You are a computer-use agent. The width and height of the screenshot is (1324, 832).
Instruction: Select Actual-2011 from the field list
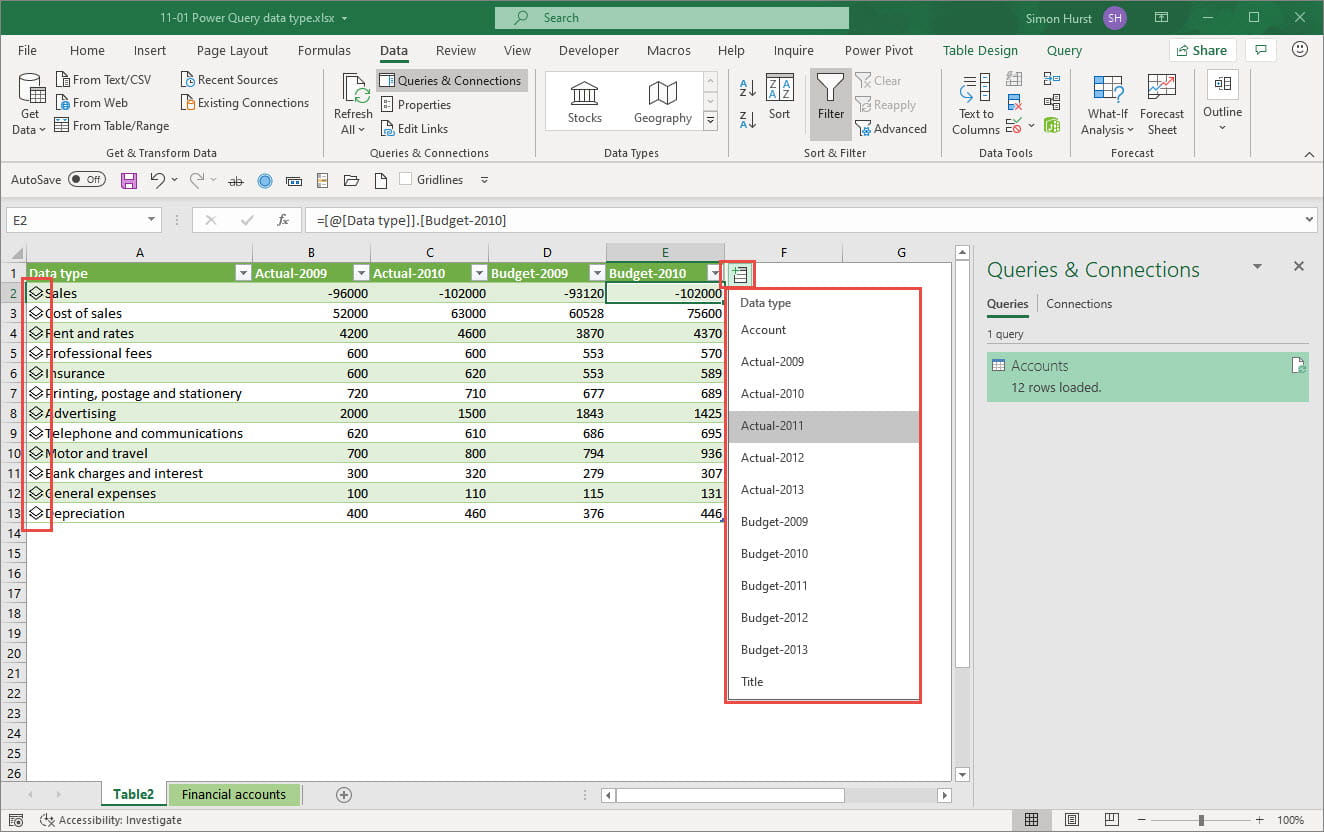point(772,426)
